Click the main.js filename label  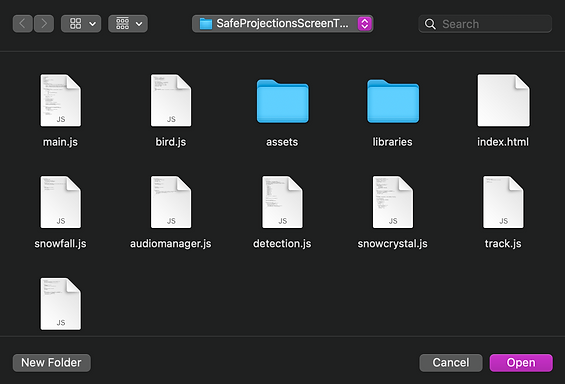tap(60, 142)
